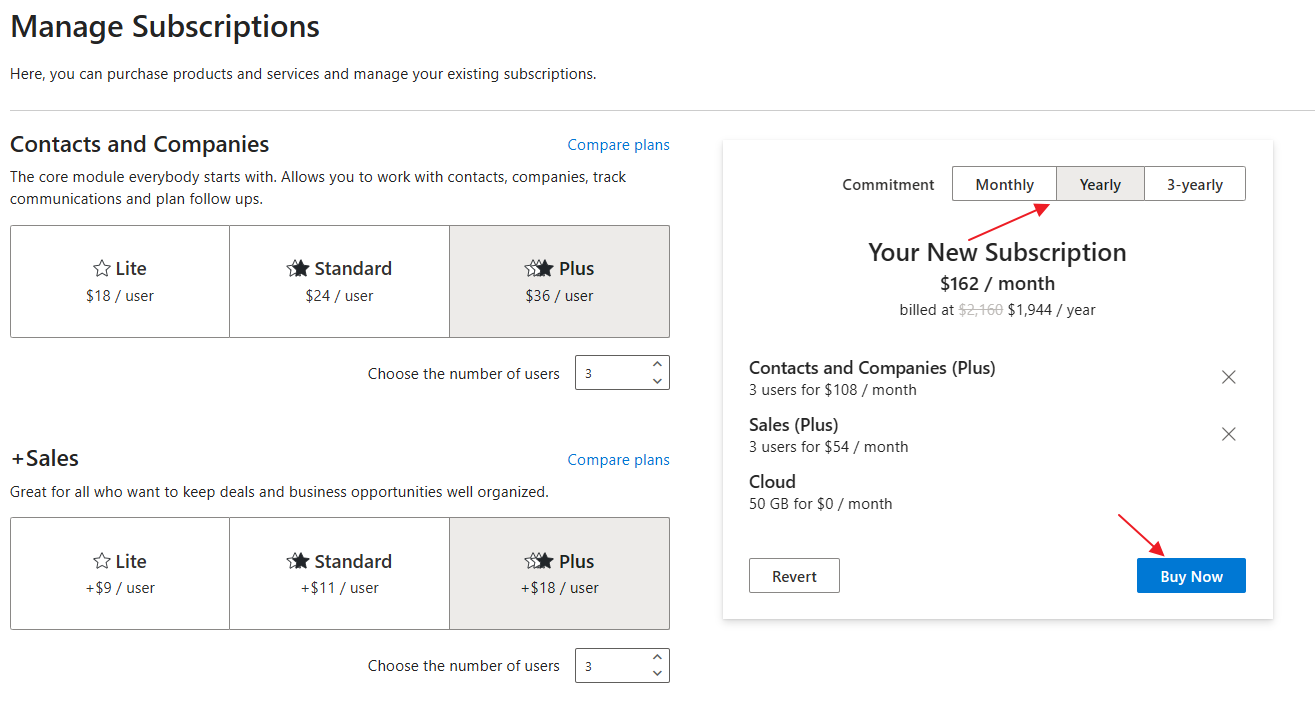This screenshot has width=1315, height=715.
Task: Select Monthly commitment option
Action: pyautogui.click(x=1004, y=184)
